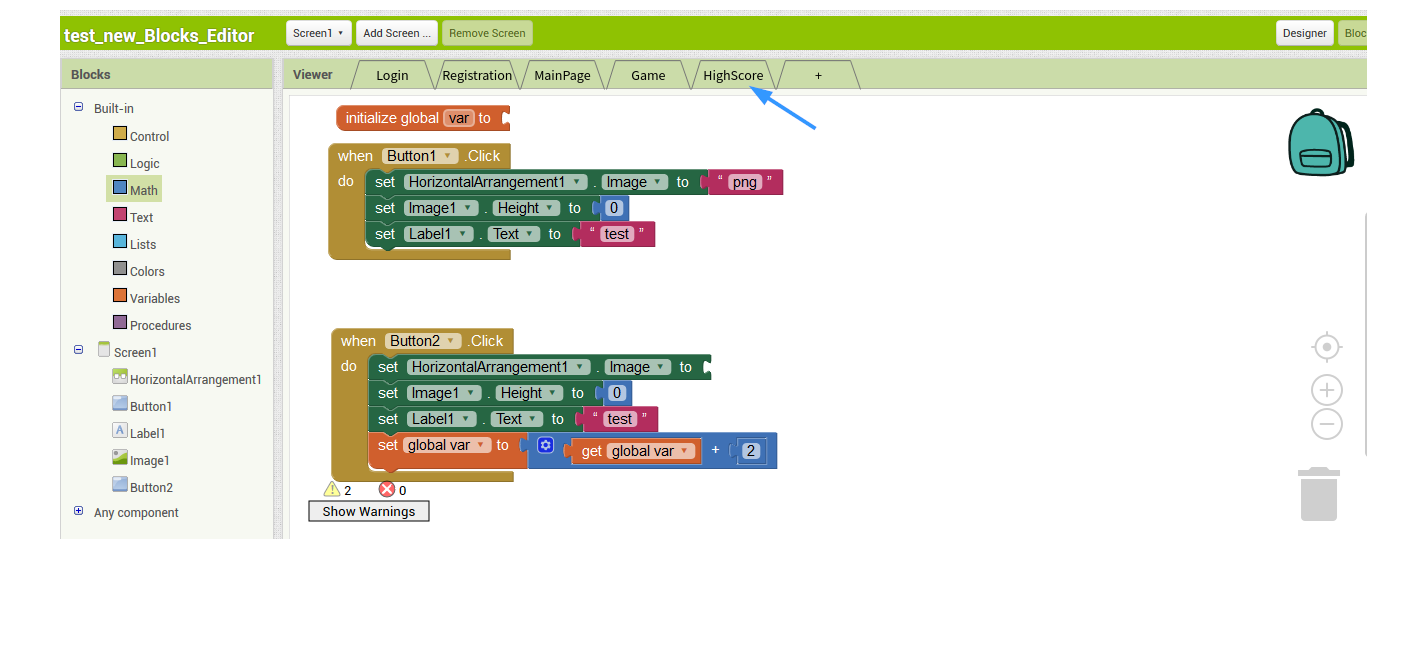Open Button2 dropdown in the second event block
This screenshot has height=649, width=1417.
(422, 341)
